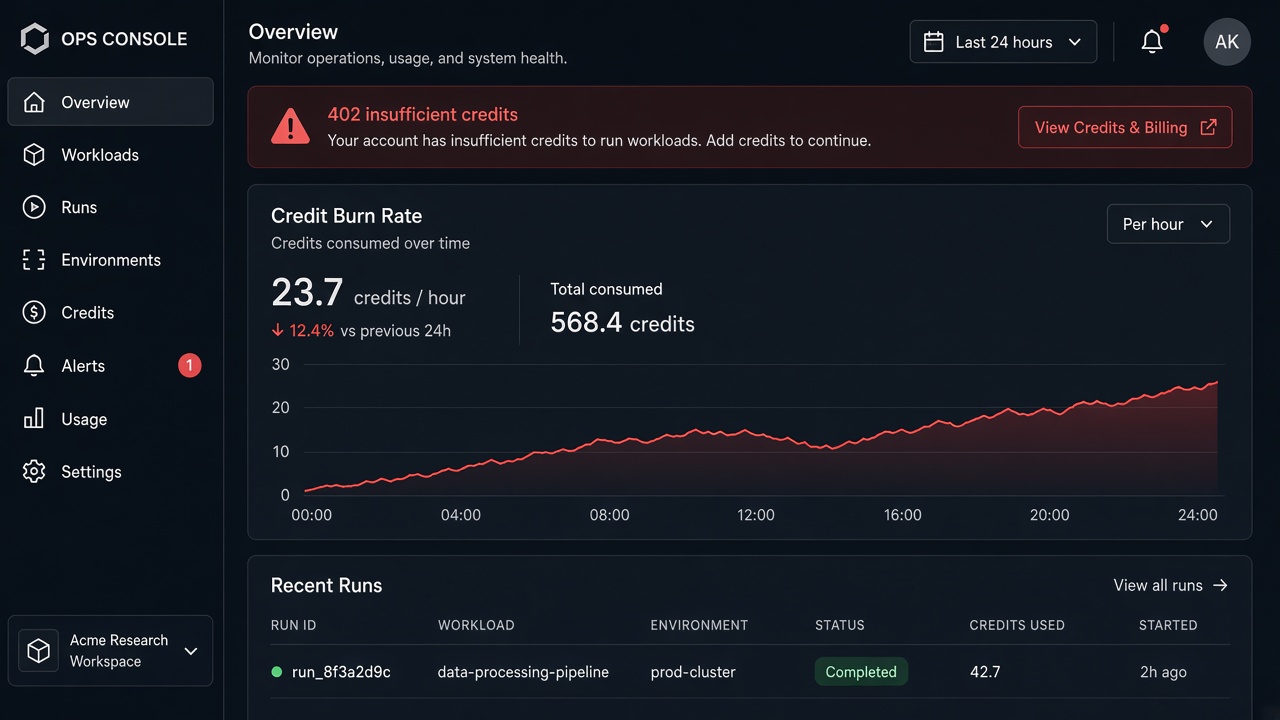
Task: Open notifications bell in the header
Action: click(x=1153, y=42)
